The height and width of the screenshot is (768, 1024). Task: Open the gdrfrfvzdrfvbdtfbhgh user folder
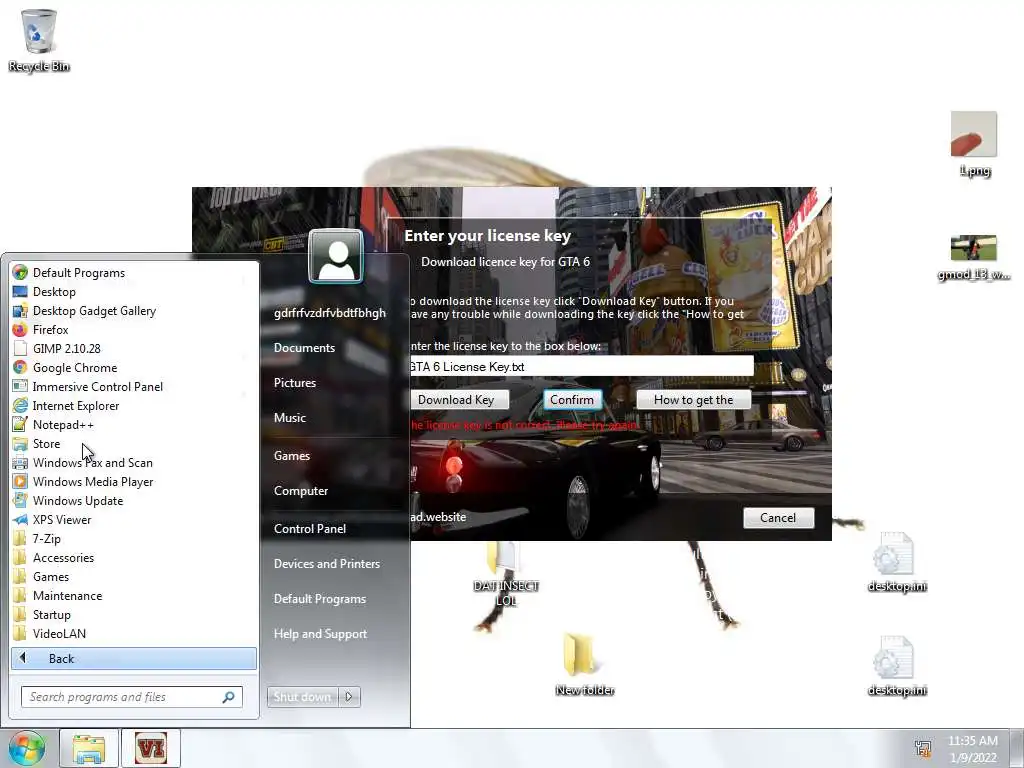point(330,313)
